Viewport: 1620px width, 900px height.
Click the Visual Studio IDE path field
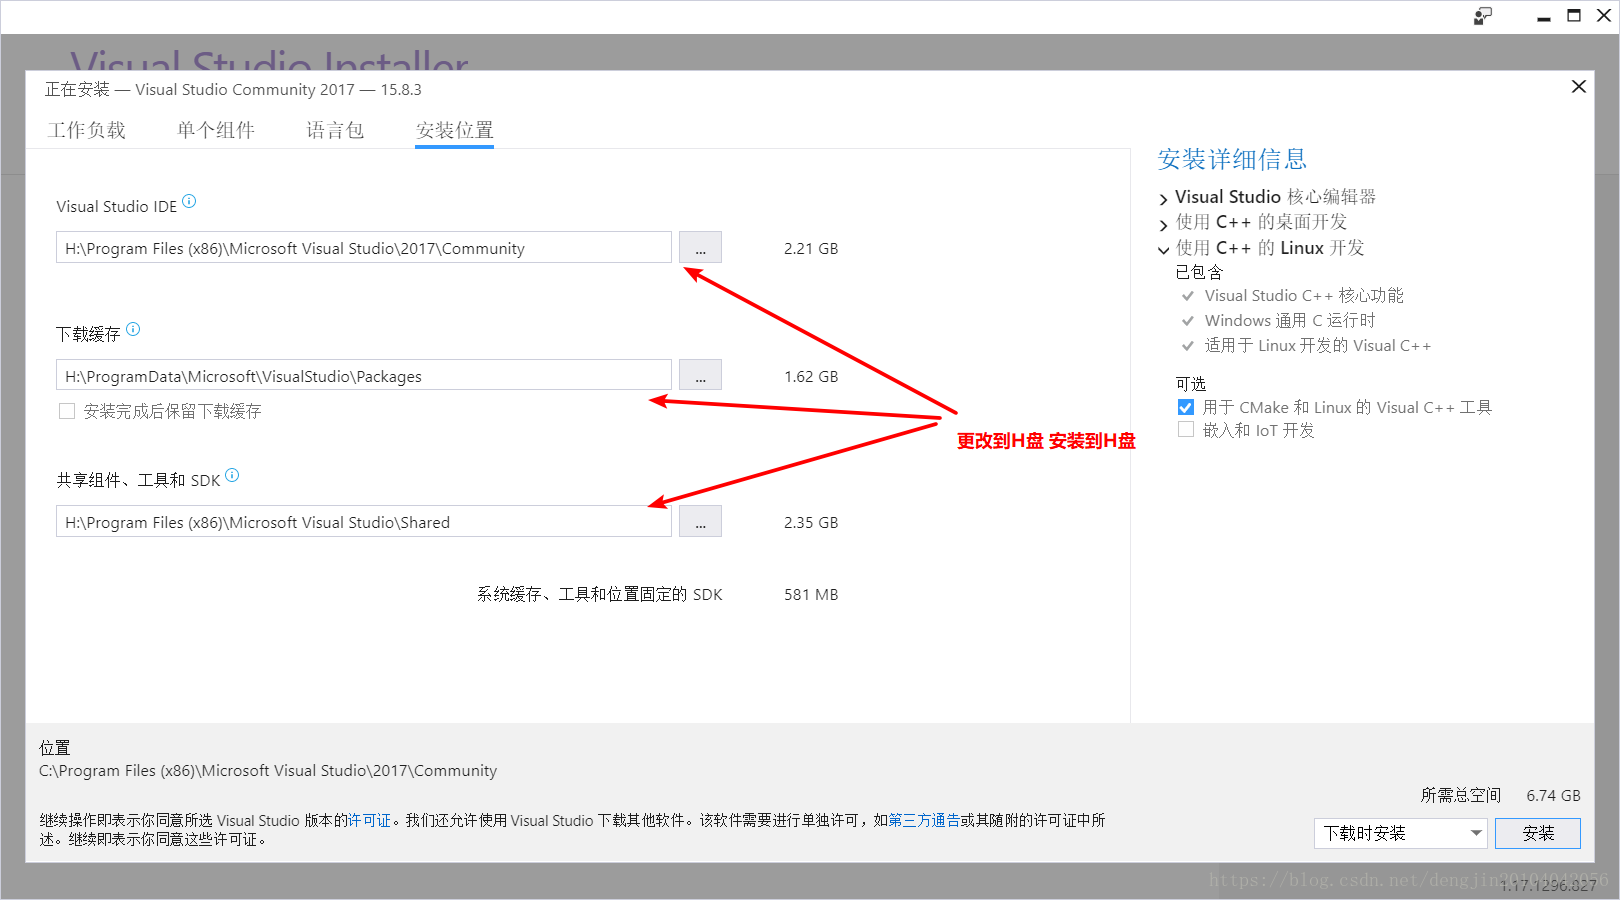click(x=364, y=248)
